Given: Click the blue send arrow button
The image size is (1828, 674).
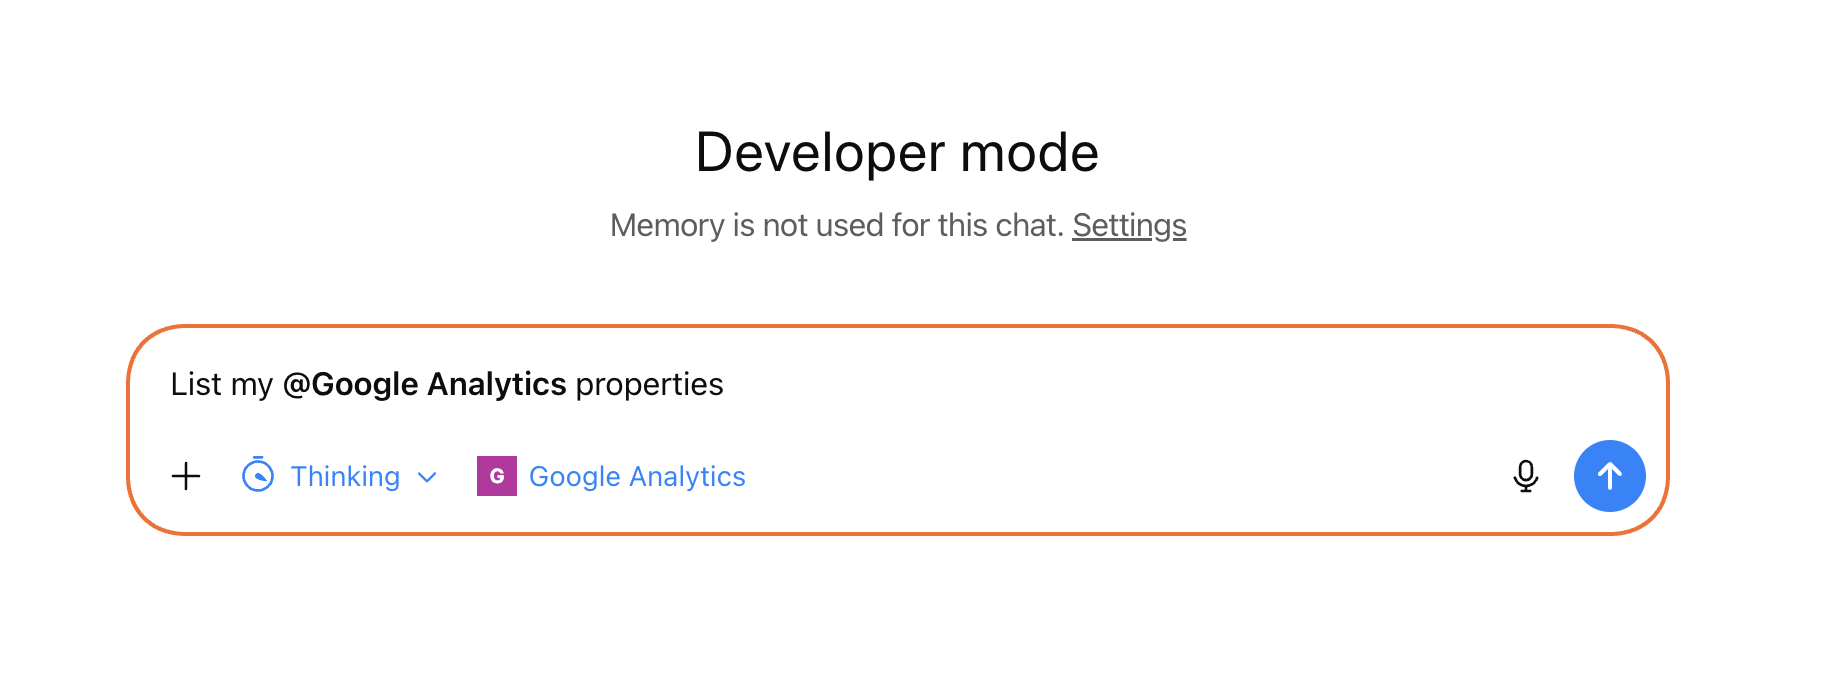Looking at the screenshot, I should 1609,476.
